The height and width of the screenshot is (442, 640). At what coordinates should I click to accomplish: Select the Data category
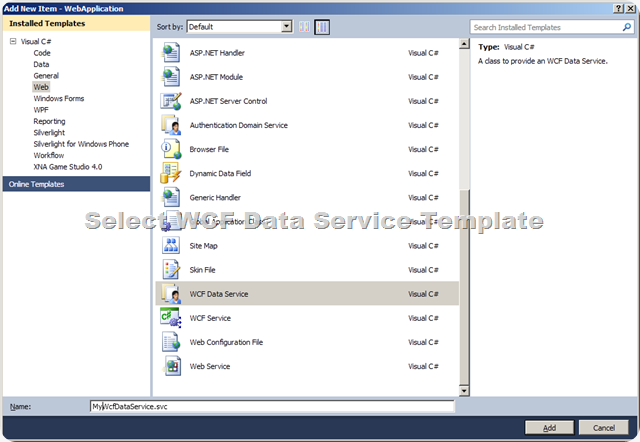point(41,64)
